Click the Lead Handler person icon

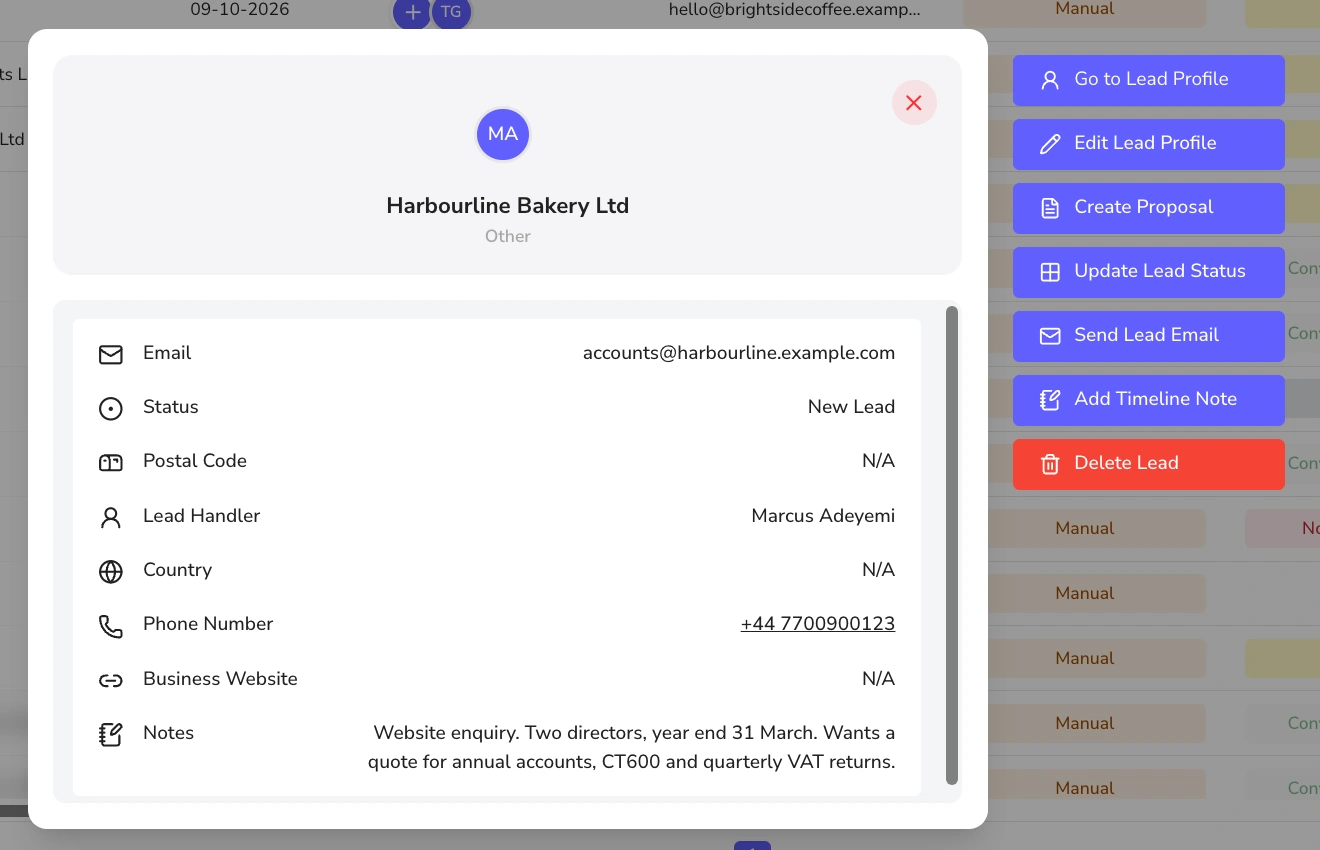click(x=111, y=517)
